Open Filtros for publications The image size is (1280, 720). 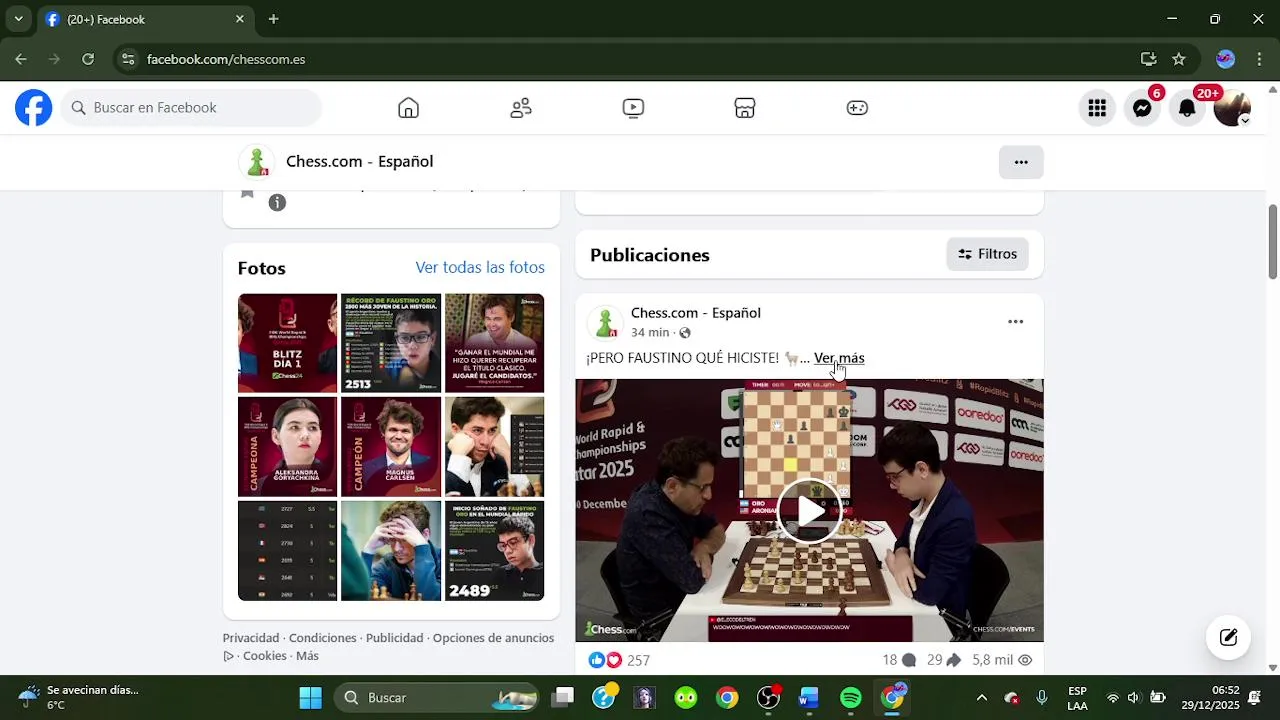987,254
